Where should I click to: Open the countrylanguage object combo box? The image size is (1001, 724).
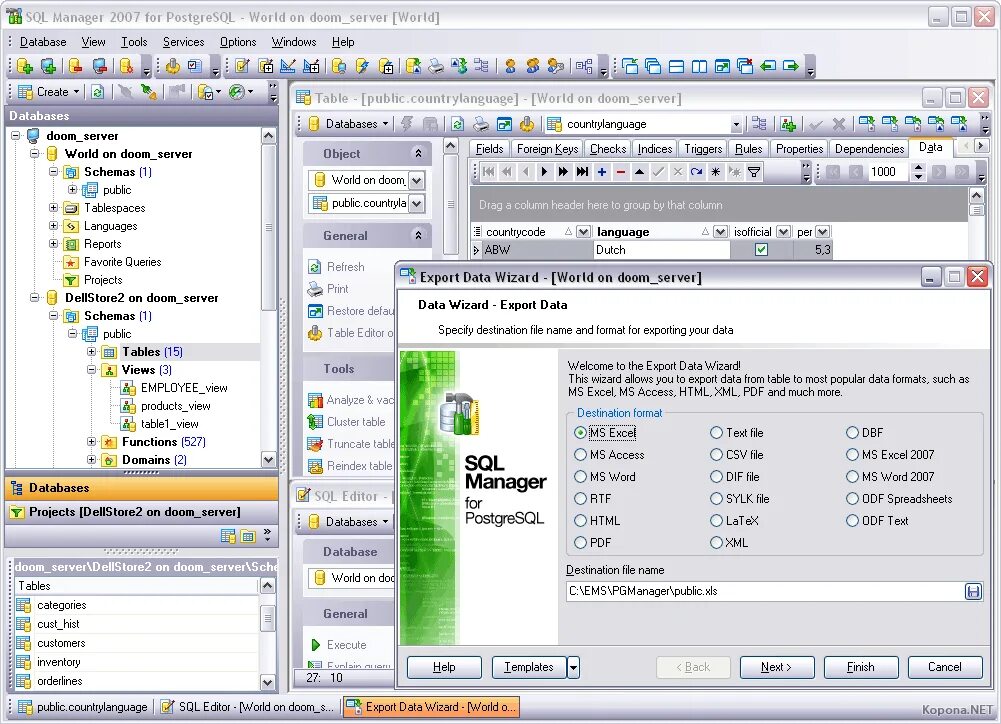pos(737,124)
